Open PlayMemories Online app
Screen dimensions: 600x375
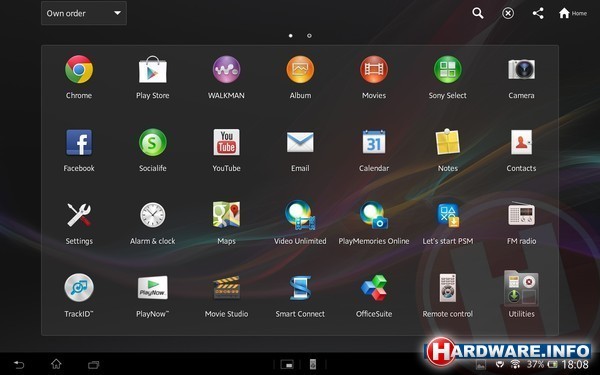coord(374,215)
